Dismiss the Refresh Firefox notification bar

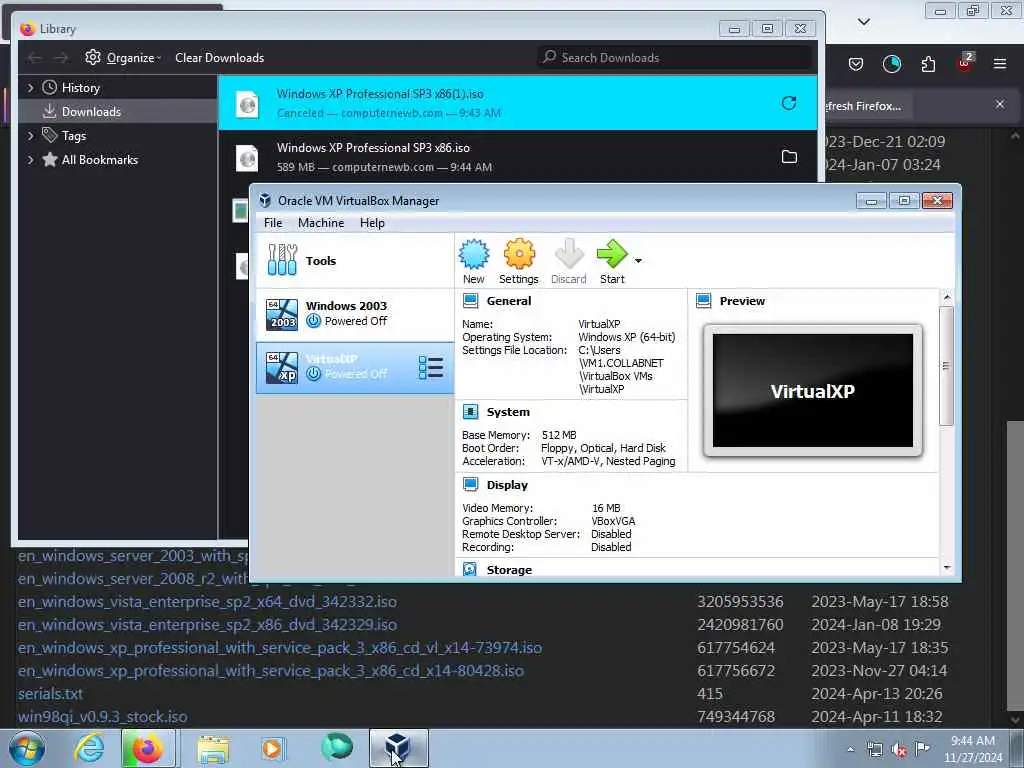click(1000, 104)
